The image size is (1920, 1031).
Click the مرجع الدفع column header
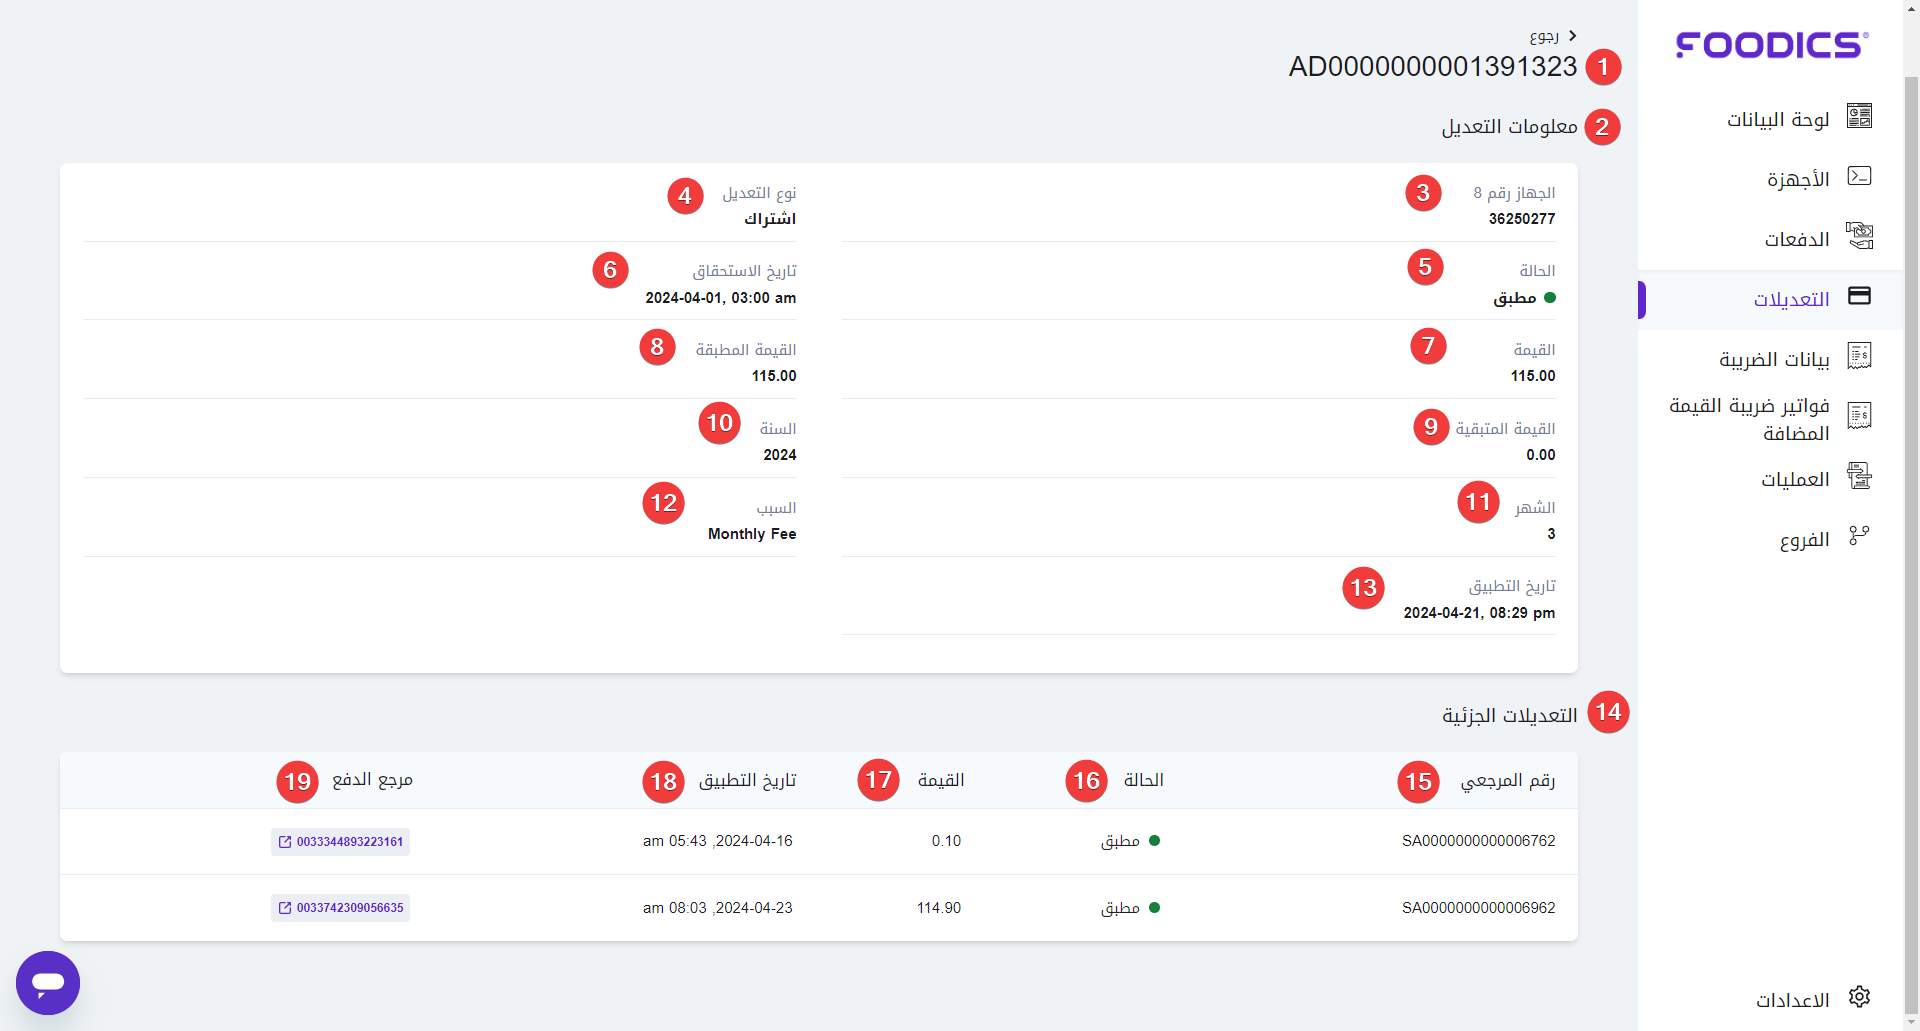(x=372, y=780)
